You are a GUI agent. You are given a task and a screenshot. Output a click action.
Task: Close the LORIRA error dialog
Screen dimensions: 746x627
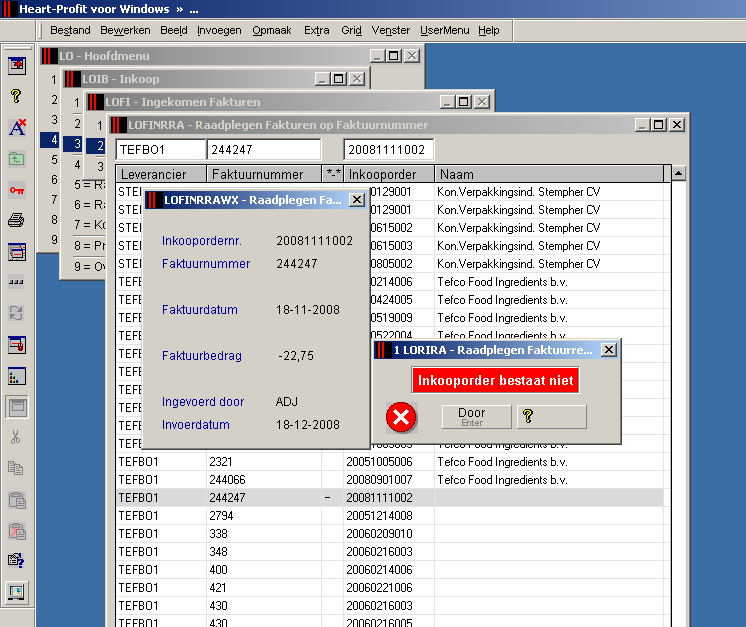[609, 350]
